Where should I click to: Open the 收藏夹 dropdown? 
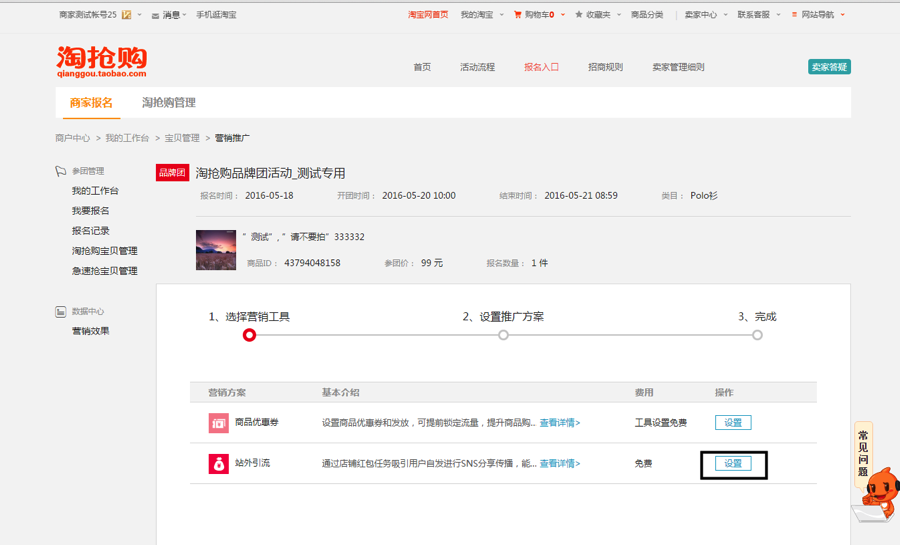pos(619,15)
